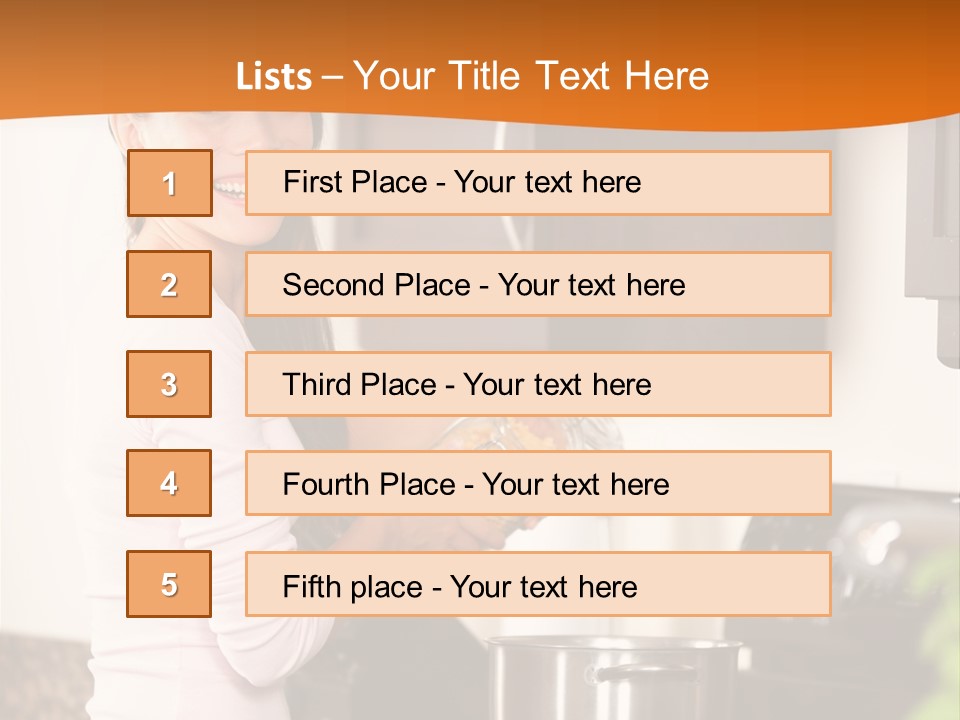
Task: Click the 'Third Place - Your text here' field
Action: coord(538,384)
